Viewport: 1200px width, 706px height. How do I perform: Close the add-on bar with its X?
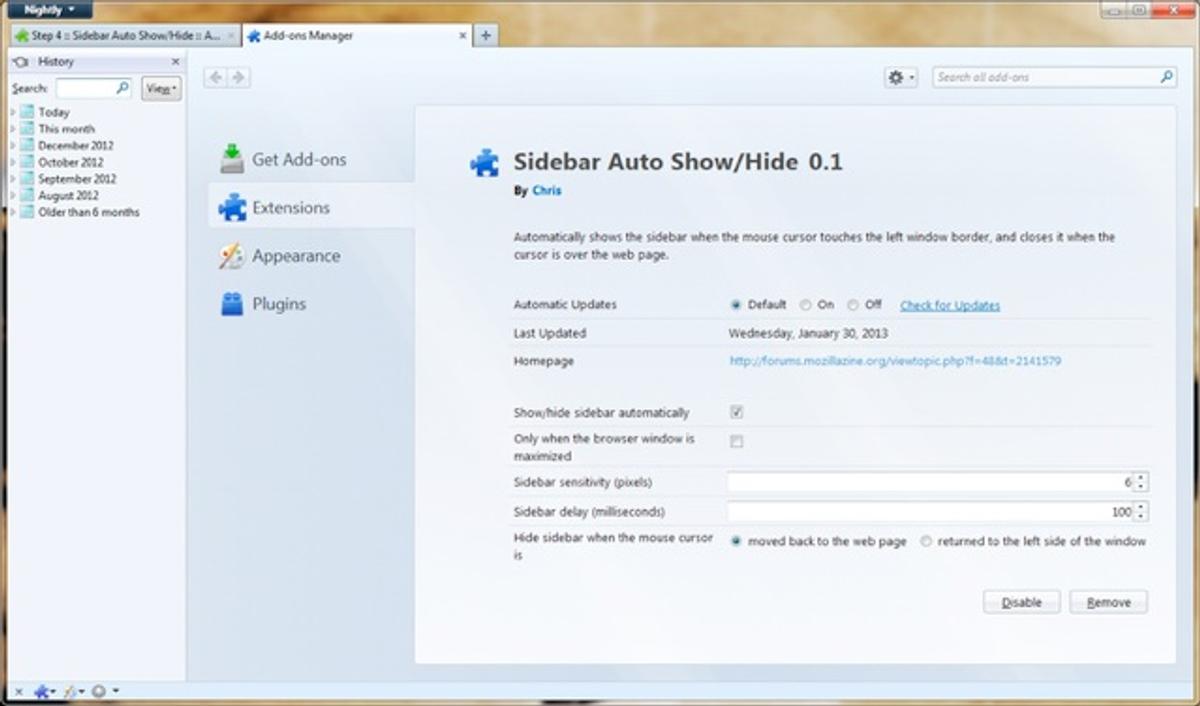[x=19, y=692]
